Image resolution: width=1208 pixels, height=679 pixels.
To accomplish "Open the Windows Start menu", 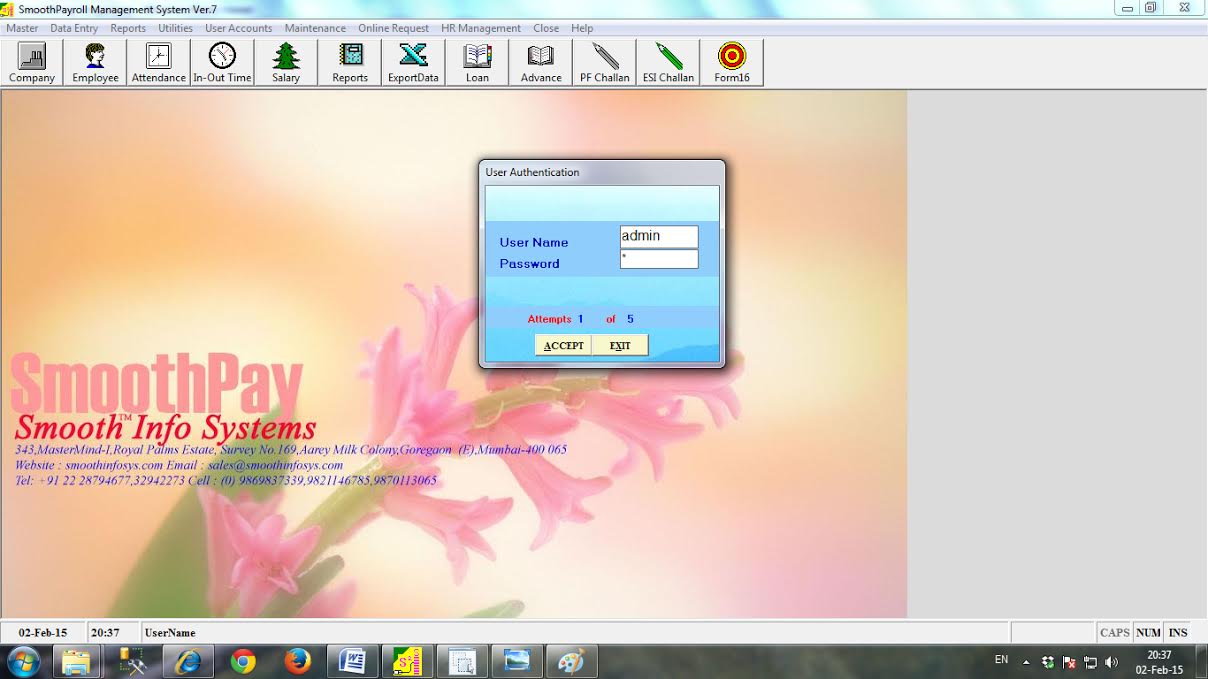I will (23, 661).
